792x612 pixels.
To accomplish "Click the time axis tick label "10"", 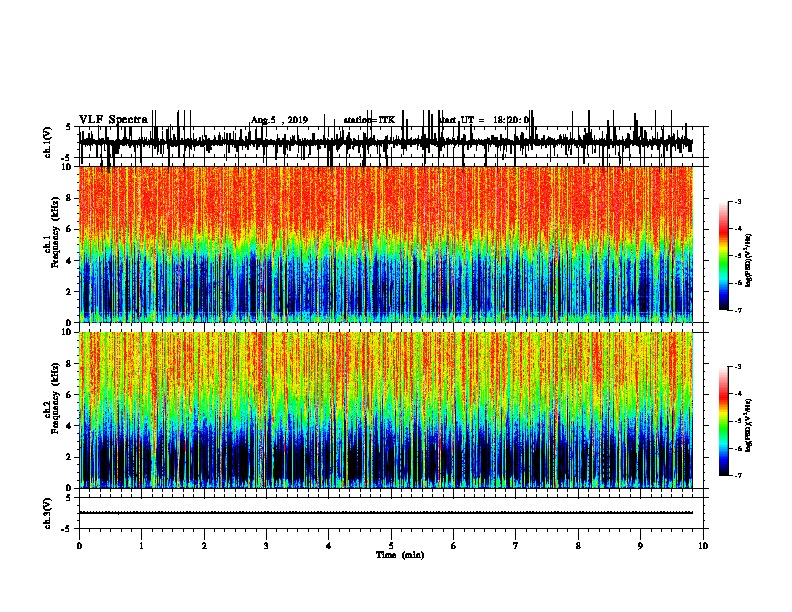I will coord(703,546).
